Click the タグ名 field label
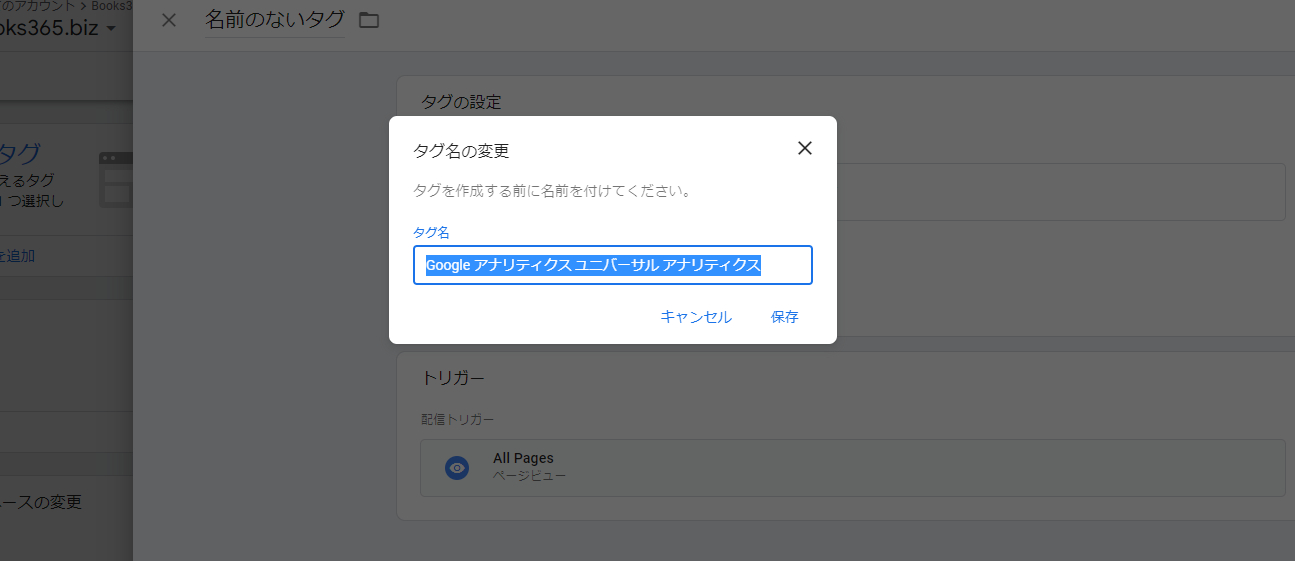1295x561 pixels. (x=431, y=232)
